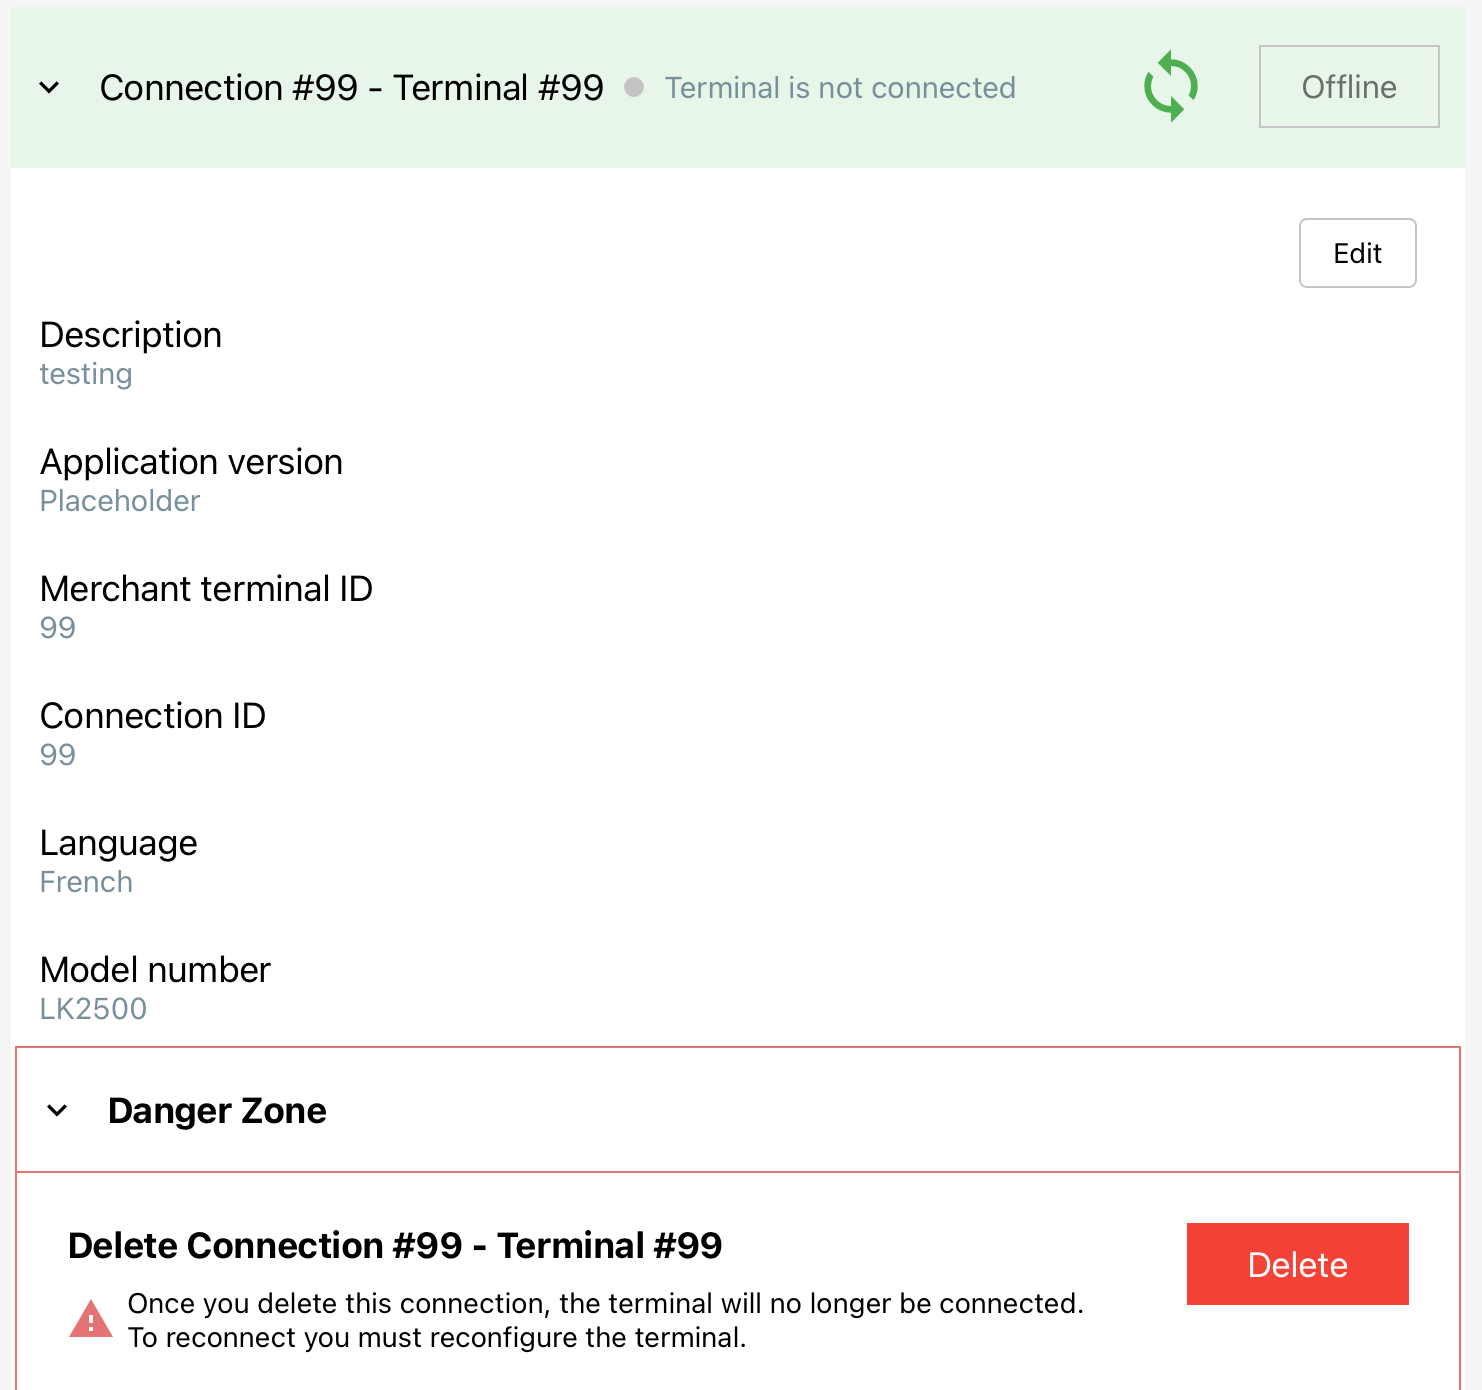
Task: Click the 'Terminal is not connected' status text
Action: tap(840, 88)
